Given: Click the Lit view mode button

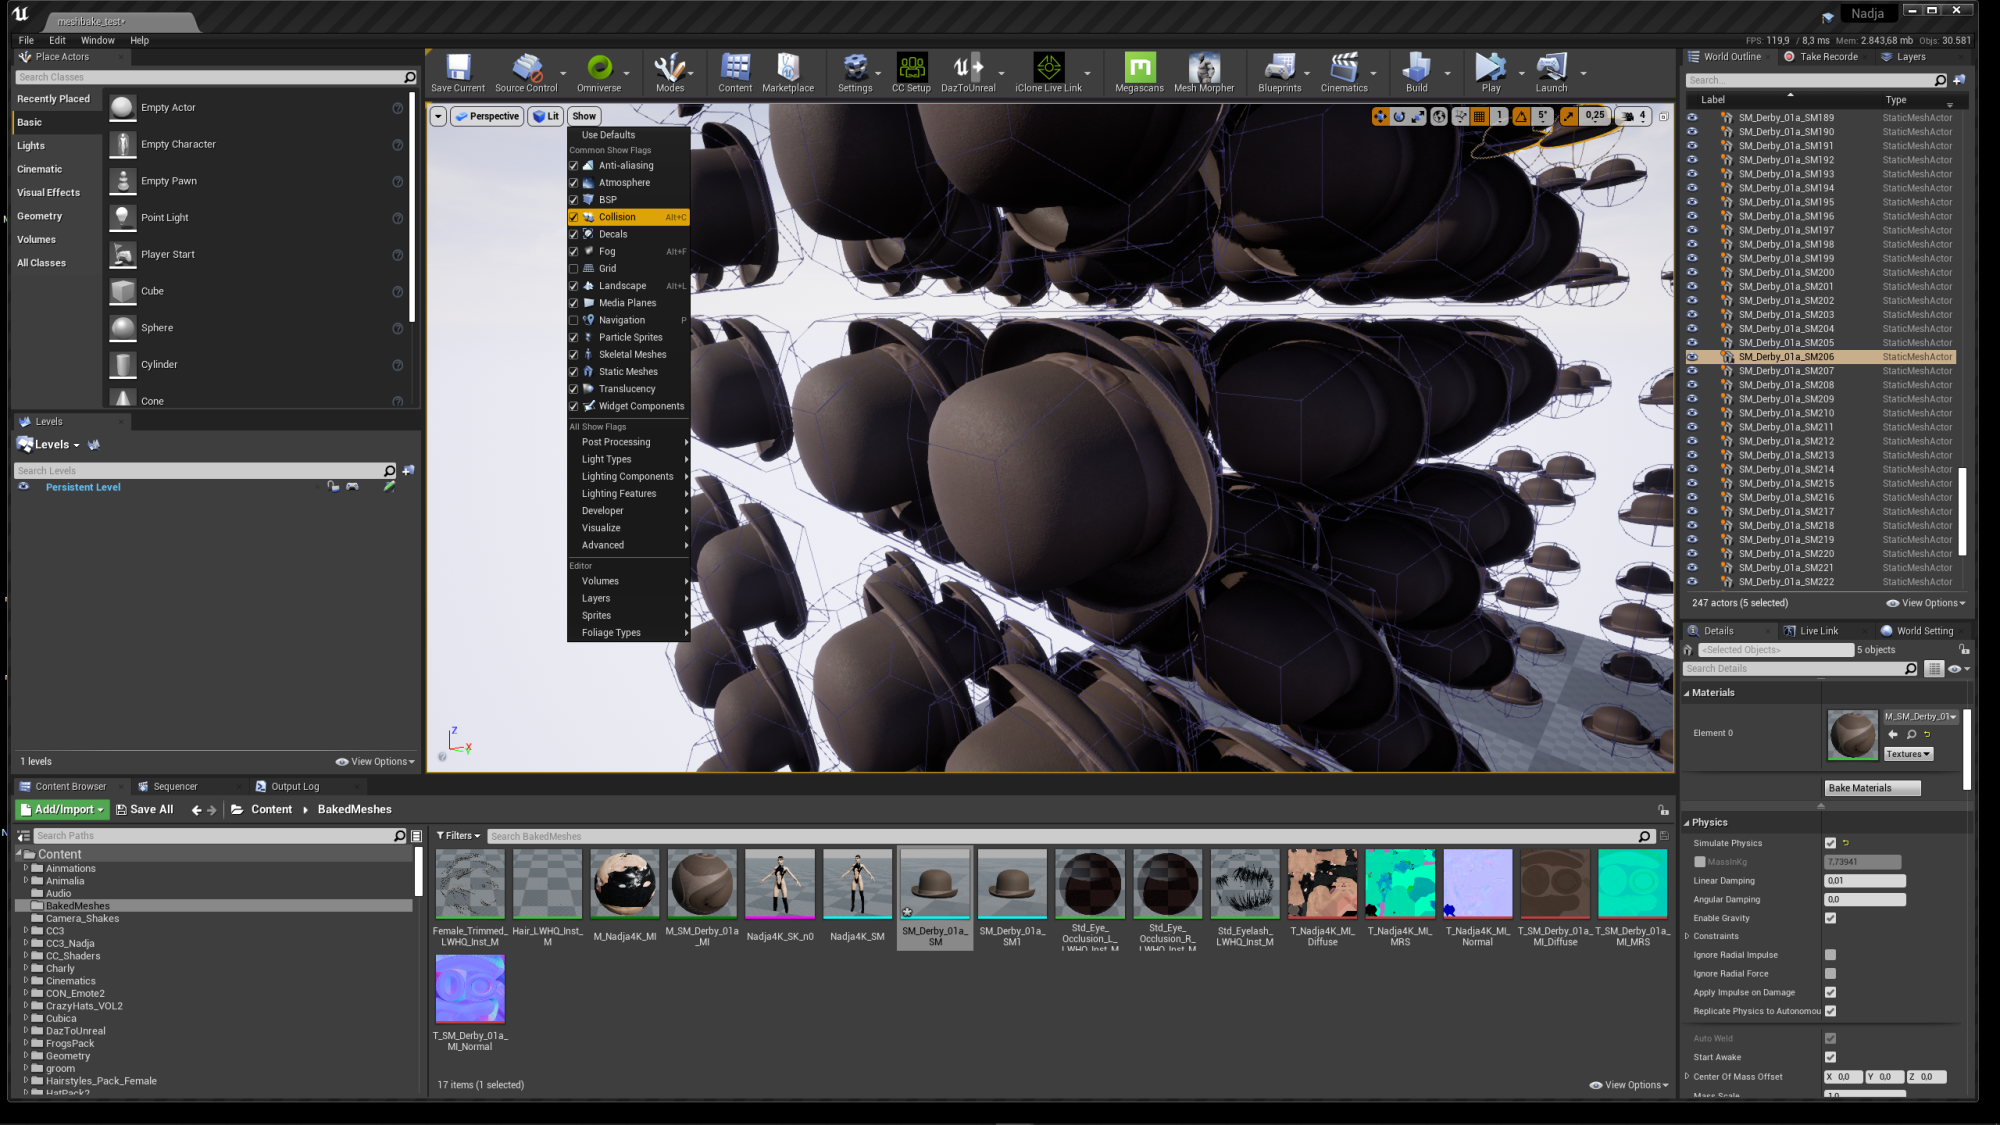Looking at the screenshot, I should [x=545, y=116].
